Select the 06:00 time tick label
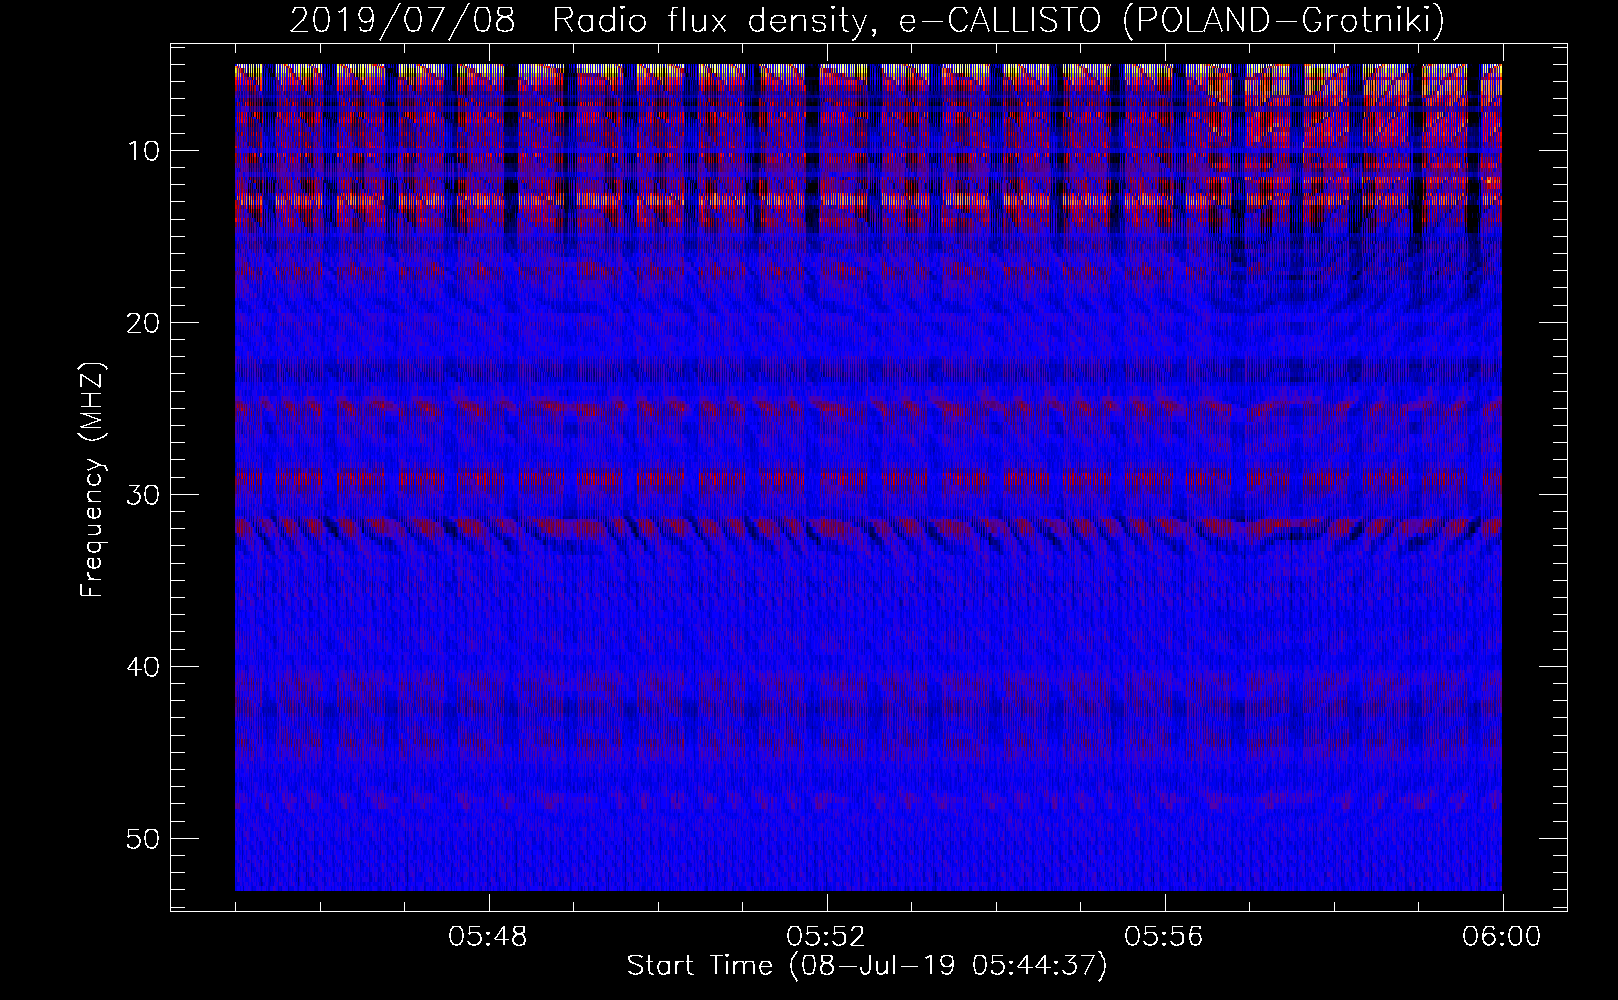The width and height of the screenshot is (1618, 1000). (1502, 937)
